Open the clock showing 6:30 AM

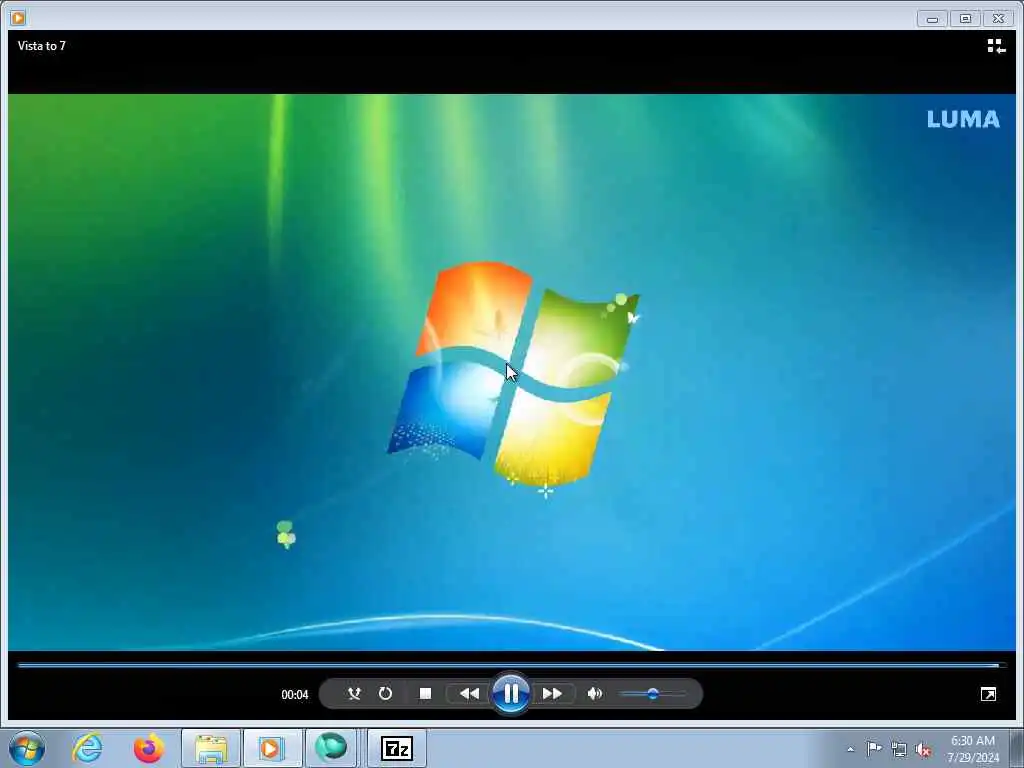tap(973, 749)
